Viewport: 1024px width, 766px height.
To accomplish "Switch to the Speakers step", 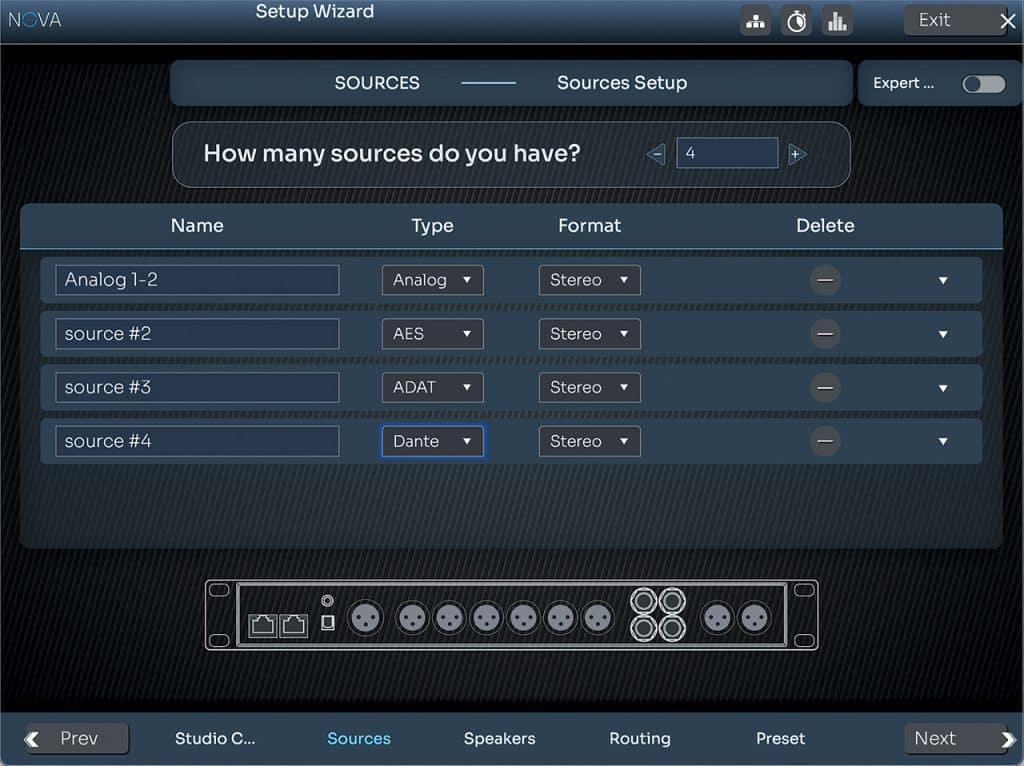I will 499,739.
